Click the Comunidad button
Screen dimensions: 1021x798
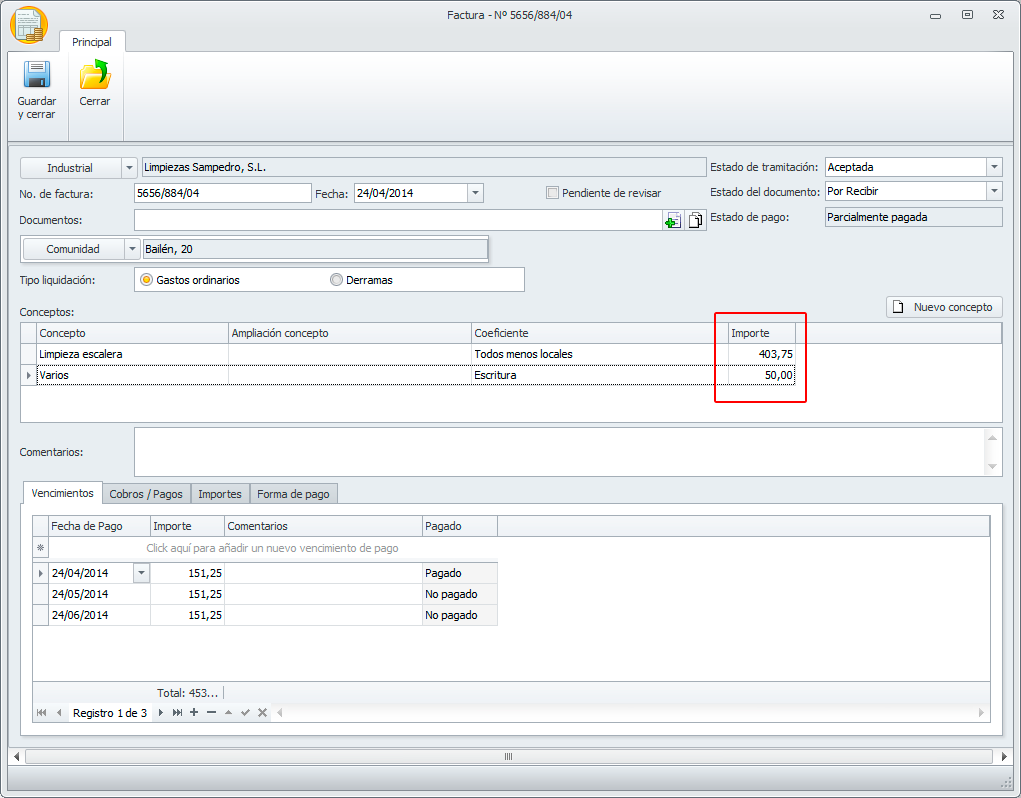[x=73, y=249]
